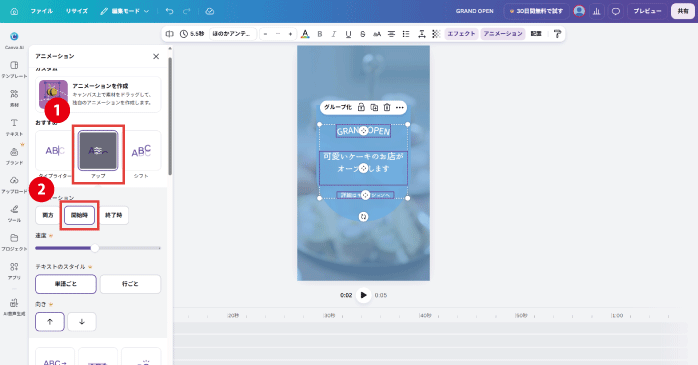Click the 共有 share button

point(683,11)
